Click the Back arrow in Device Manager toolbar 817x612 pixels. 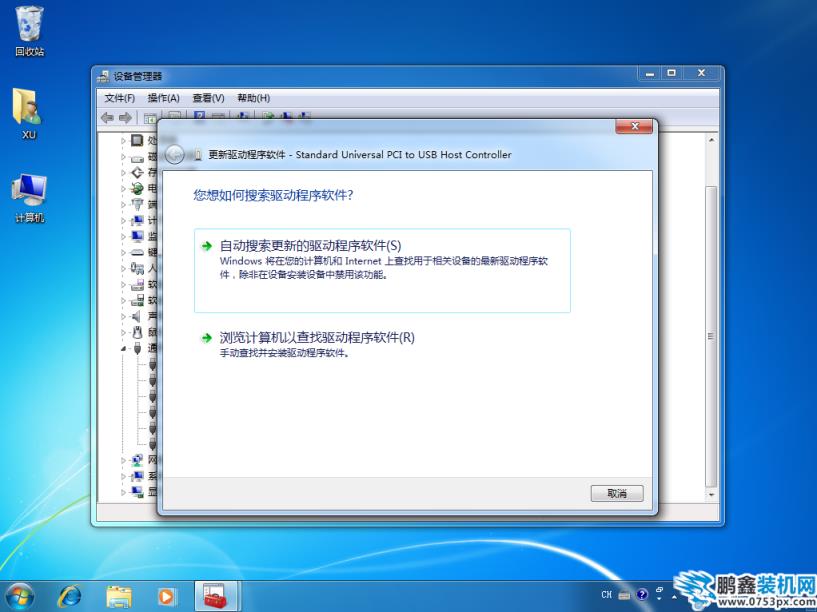[x=107, y=118]
